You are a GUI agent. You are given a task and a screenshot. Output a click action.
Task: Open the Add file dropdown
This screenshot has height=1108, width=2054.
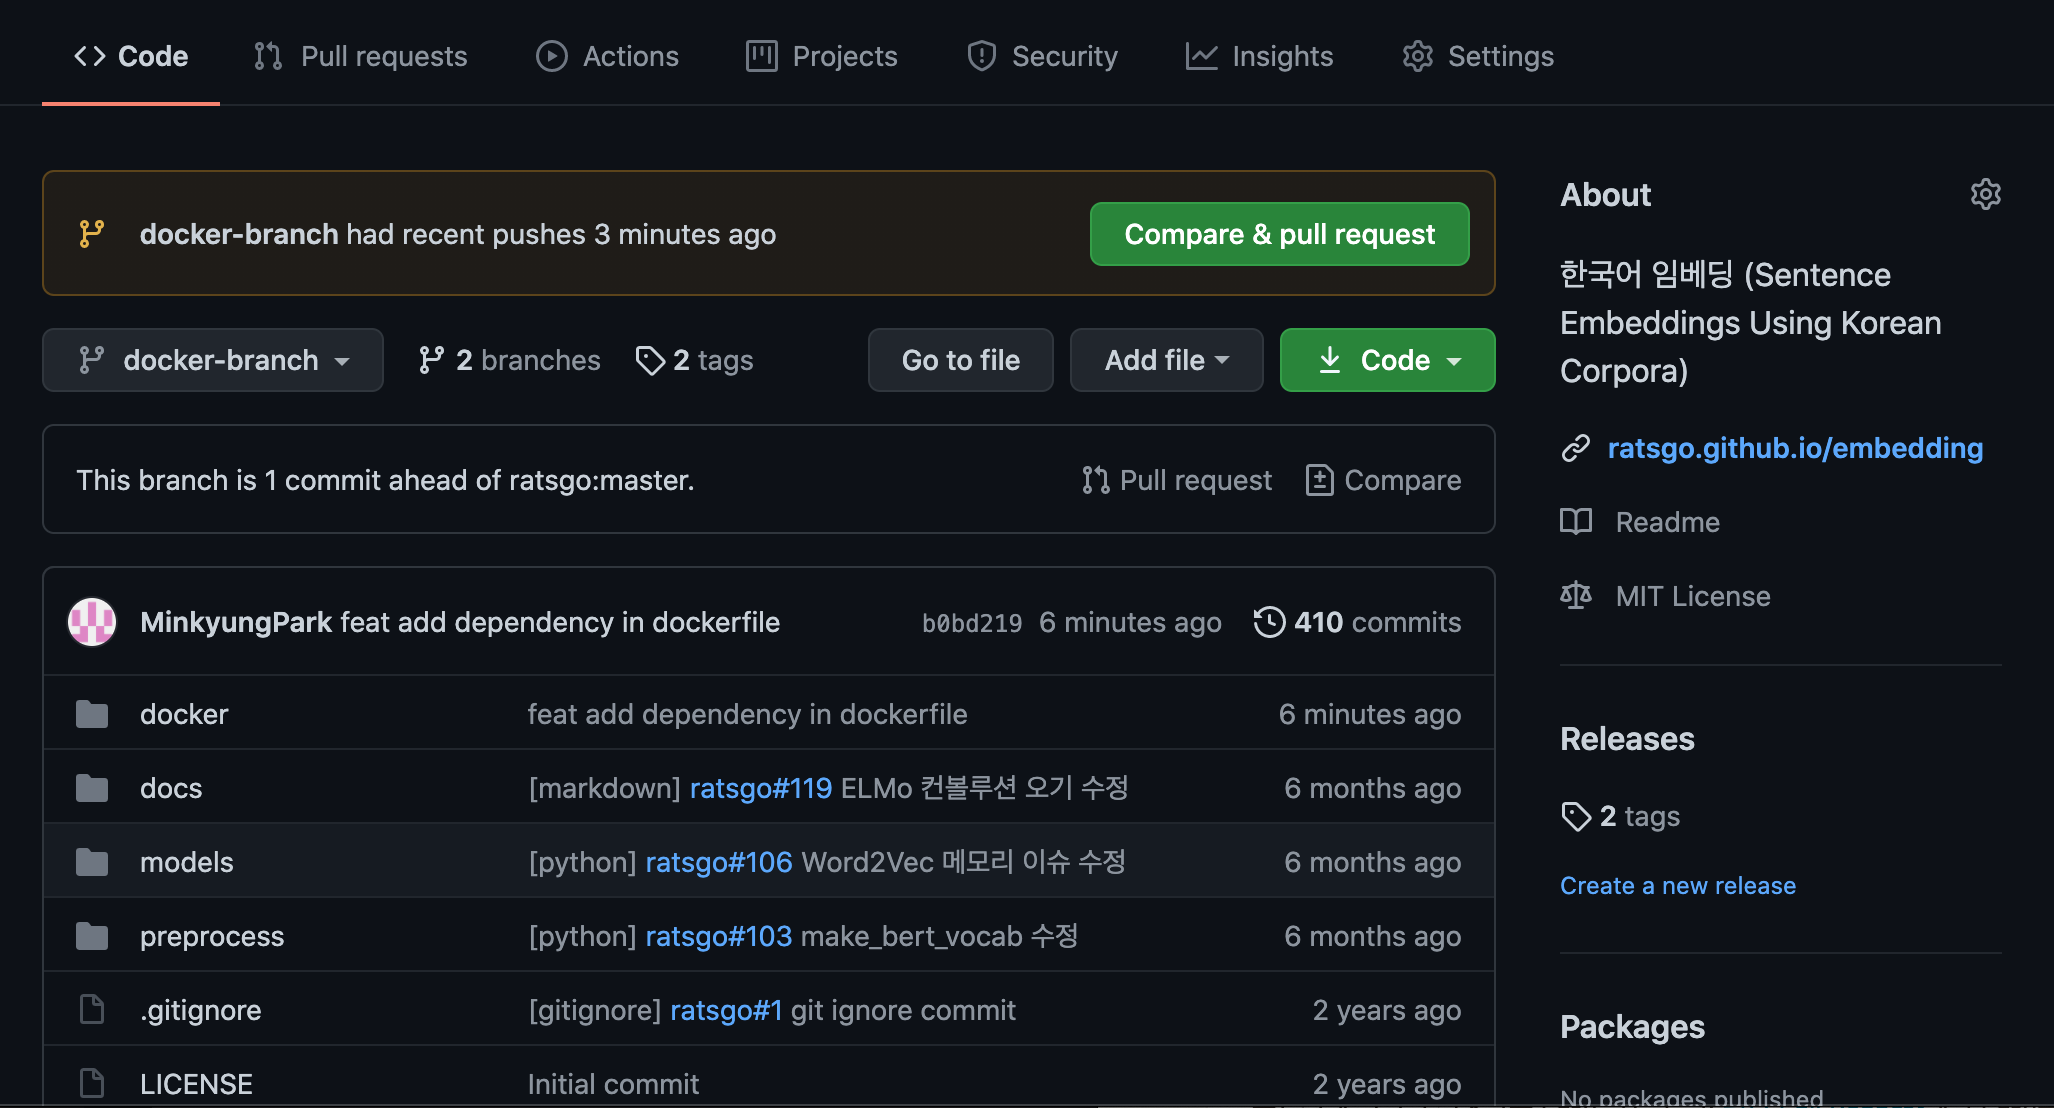(x=1166, y=360)
